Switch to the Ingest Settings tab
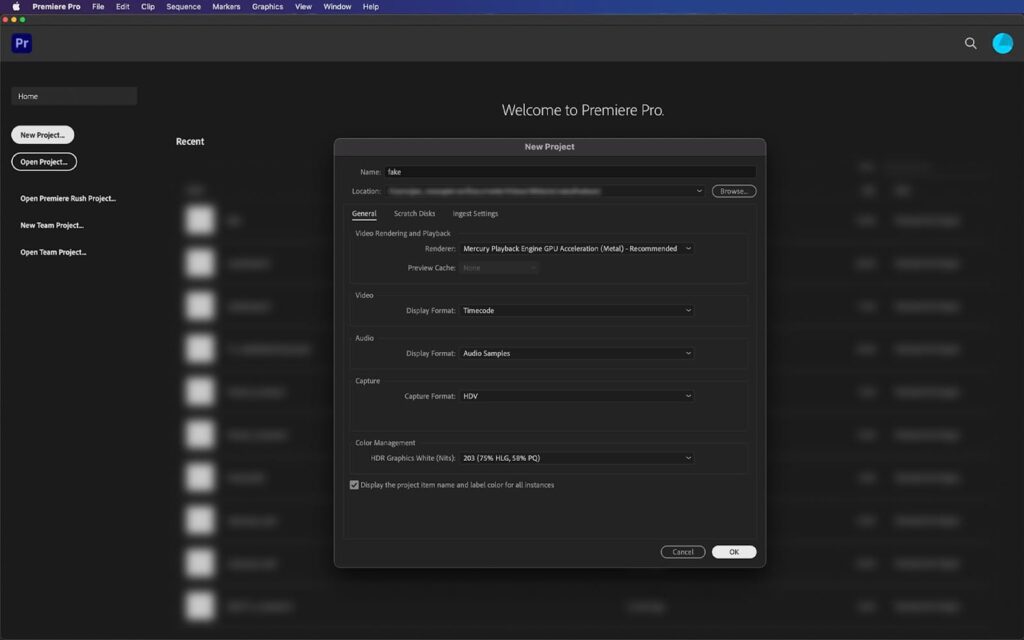 click(x=475, y=214)
